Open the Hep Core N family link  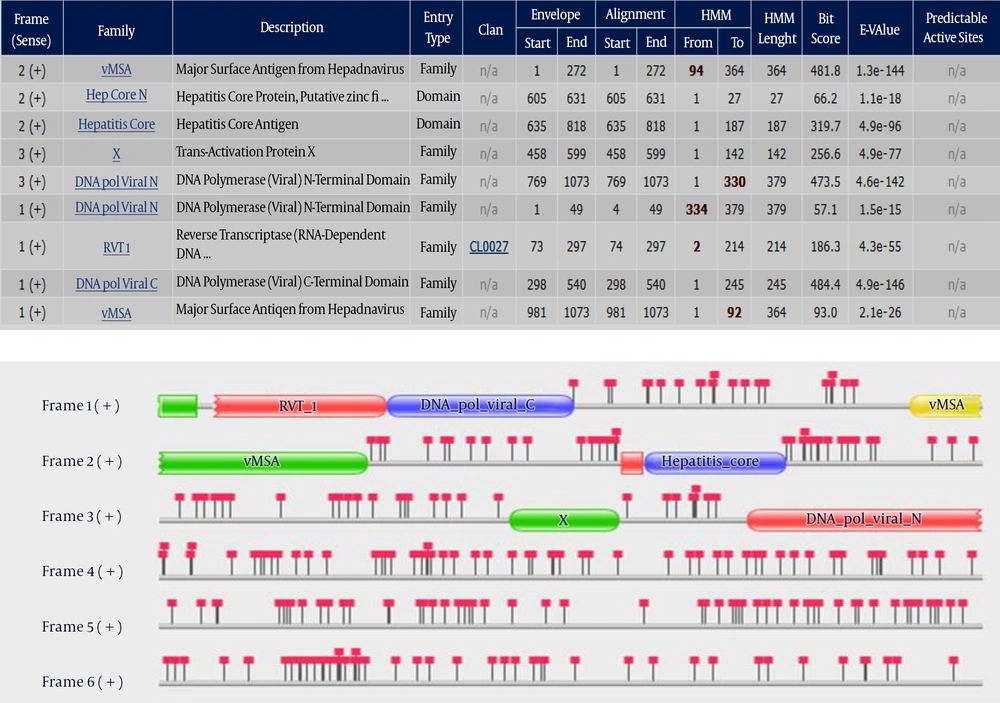click(x=116, y=95)
